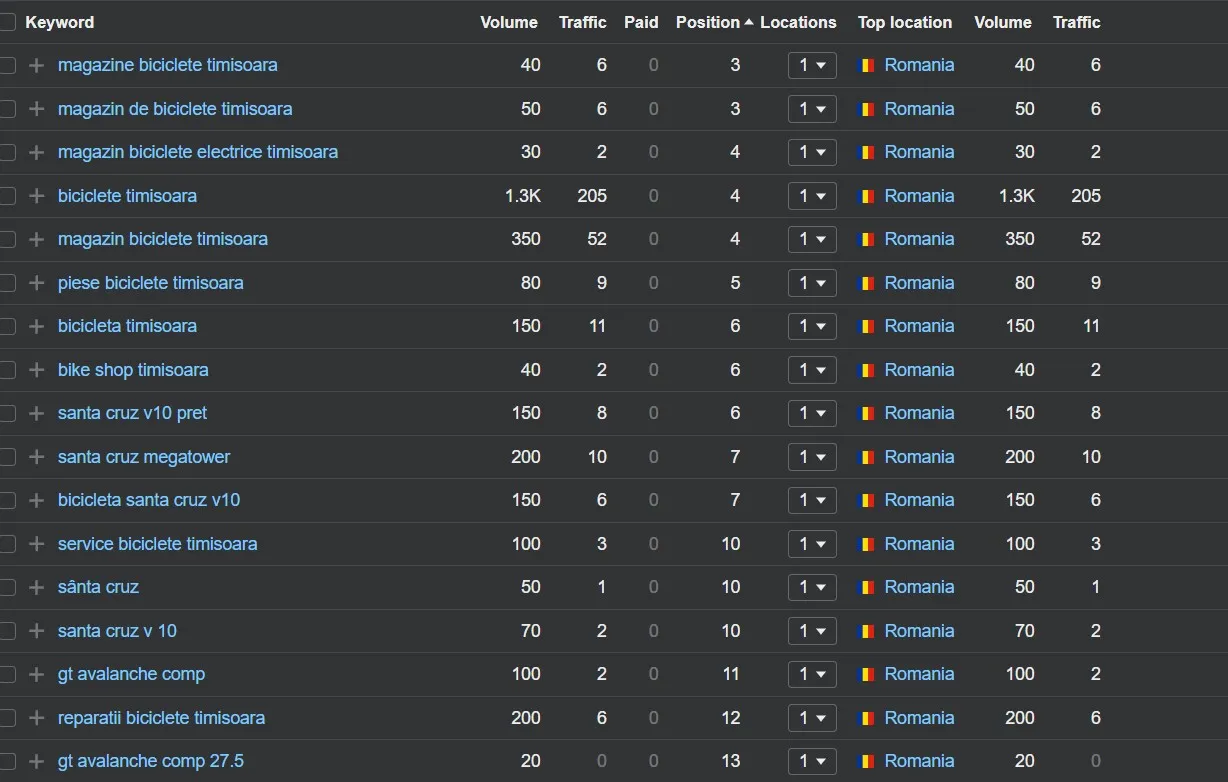Select all rows with header checkbox

pos(7,22)
